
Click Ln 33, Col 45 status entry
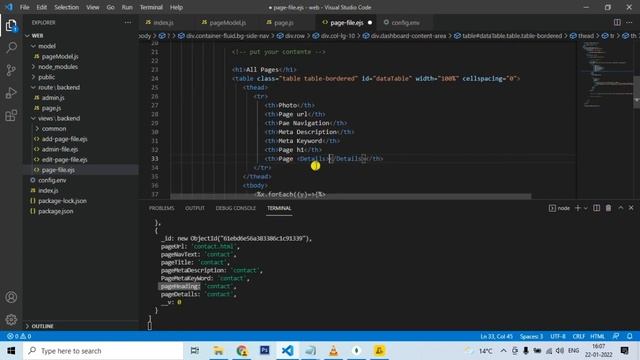point(496,336)
